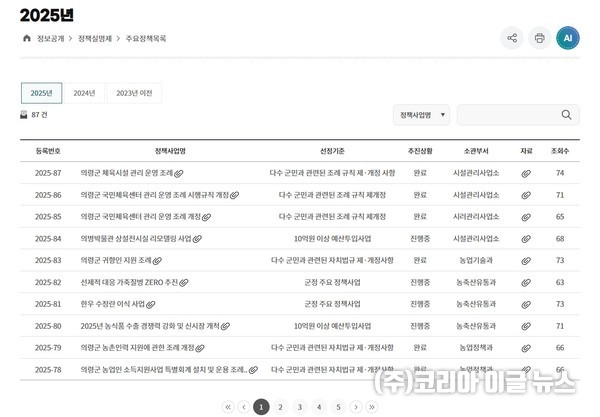Open attachment in 자료 column for 2025-81
The image size is (600, 417).
526,305
